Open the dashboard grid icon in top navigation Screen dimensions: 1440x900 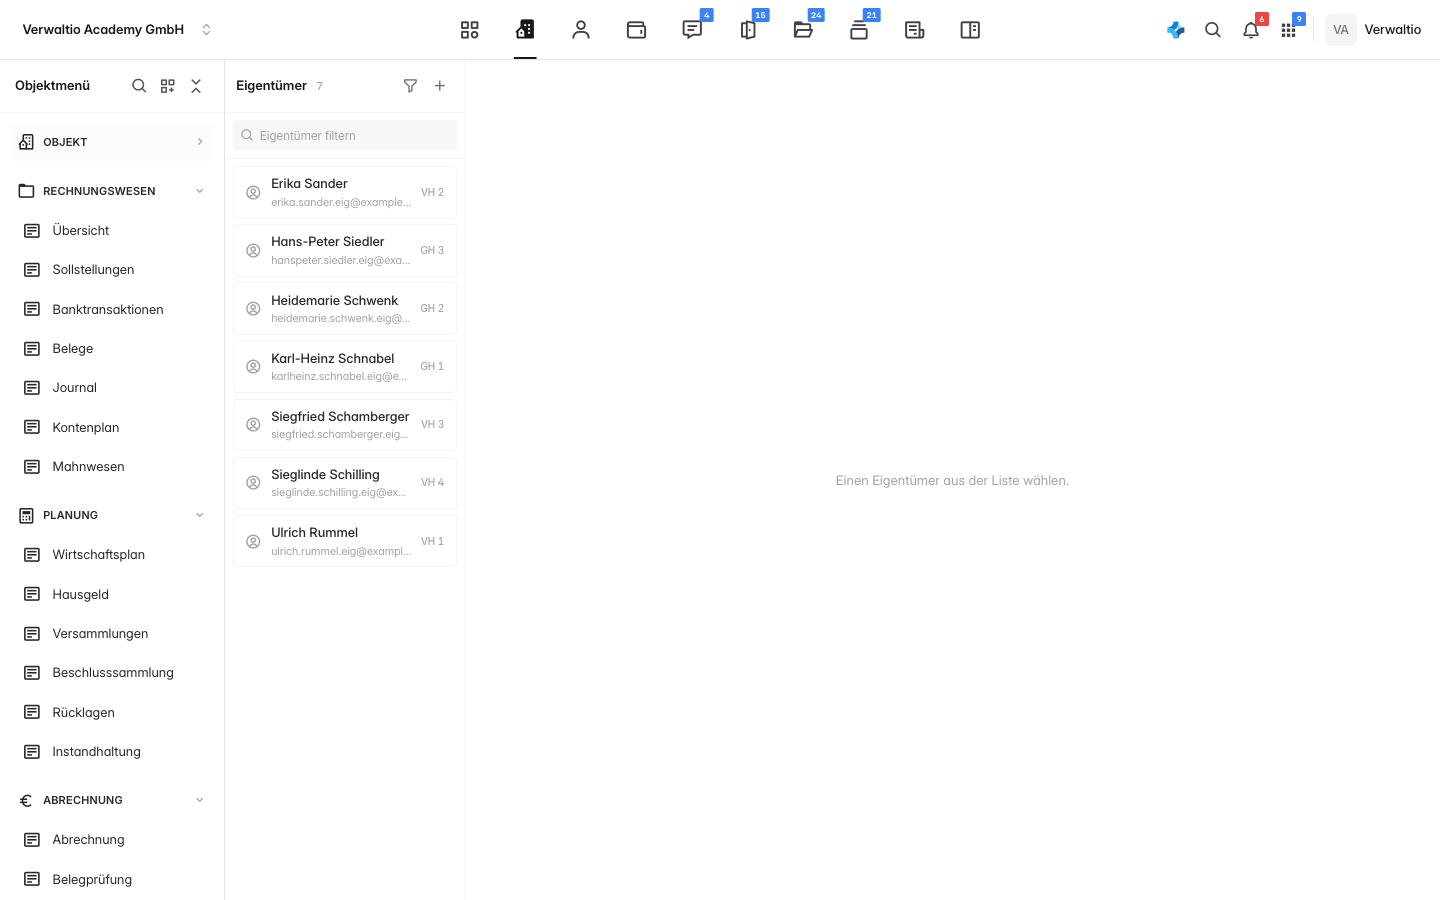[x=469, y=30]
